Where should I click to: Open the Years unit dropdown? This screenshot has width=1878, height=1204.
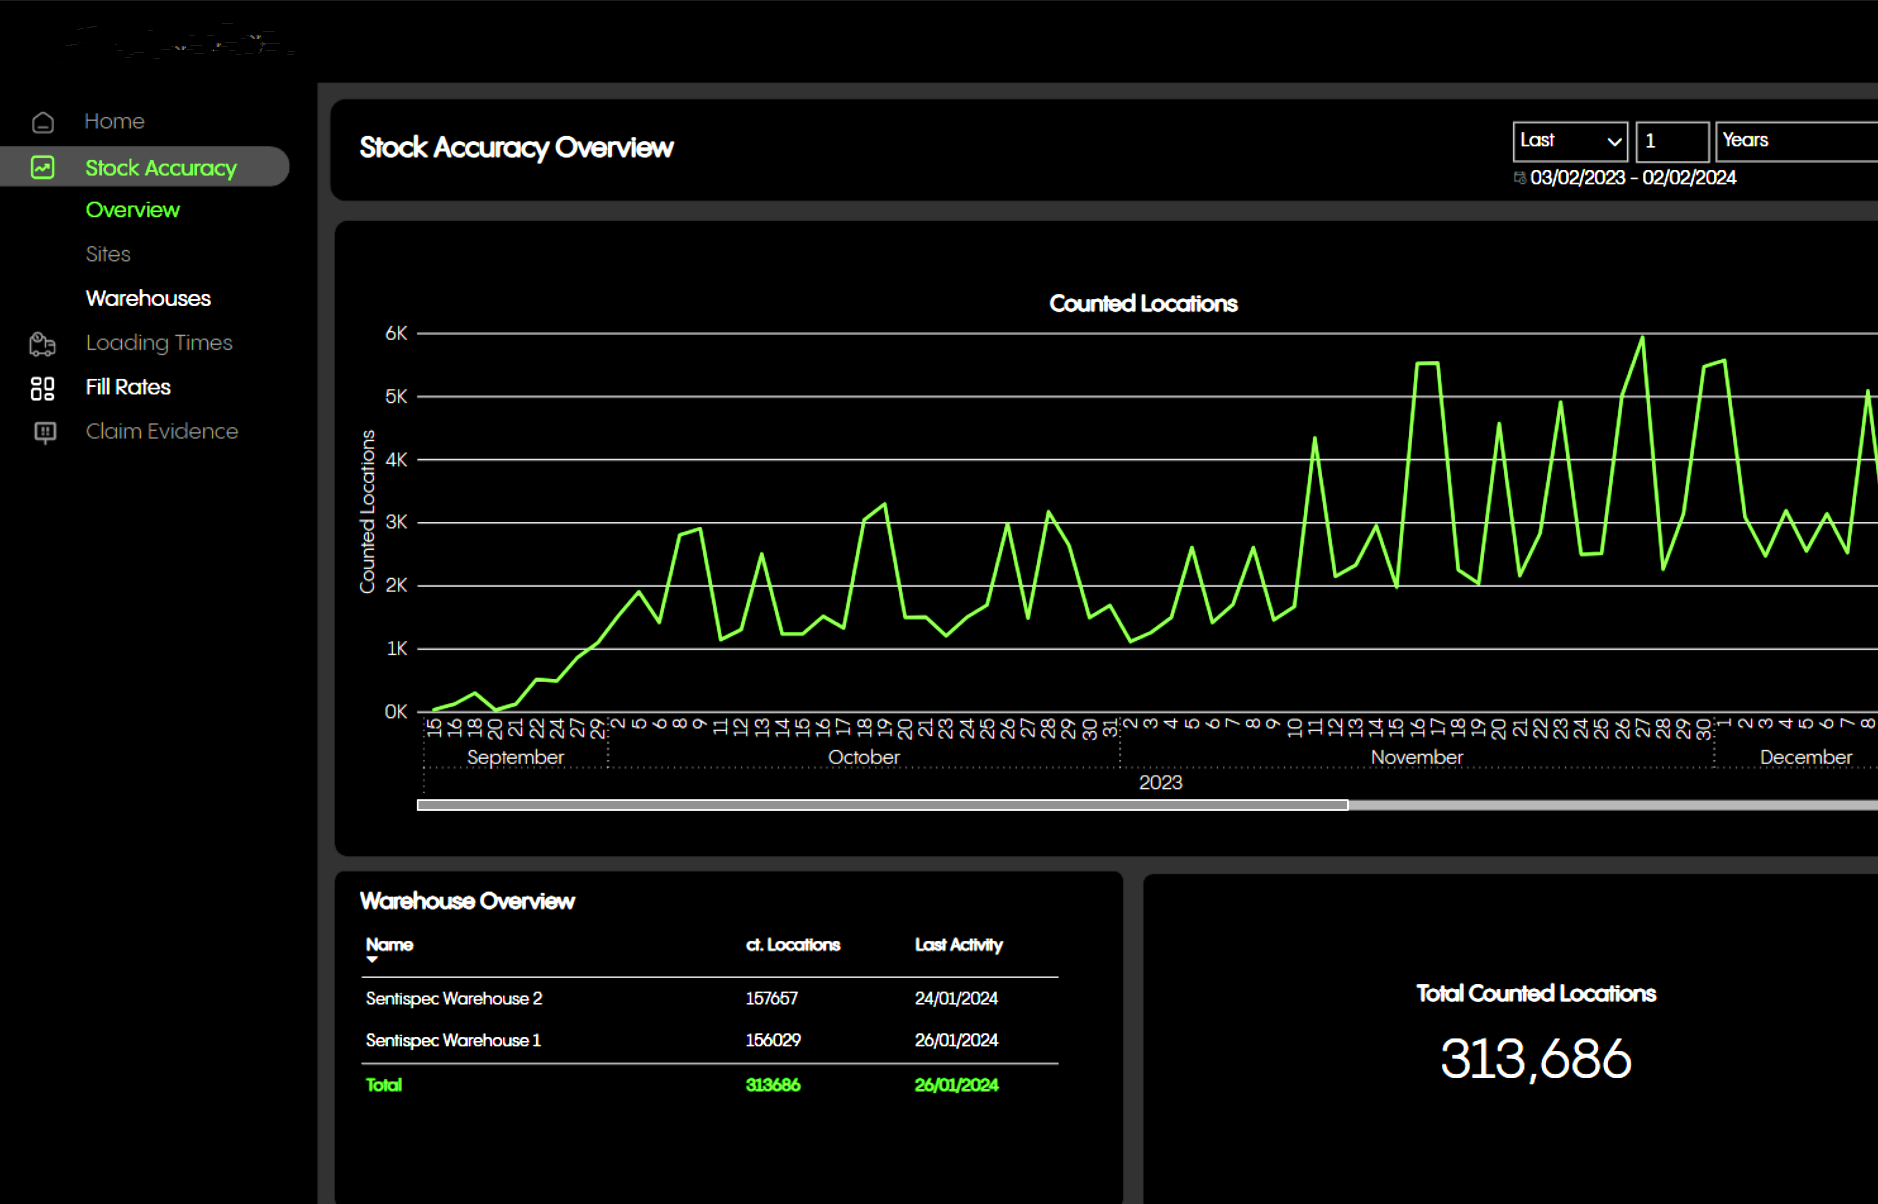tap(1795, 141)
